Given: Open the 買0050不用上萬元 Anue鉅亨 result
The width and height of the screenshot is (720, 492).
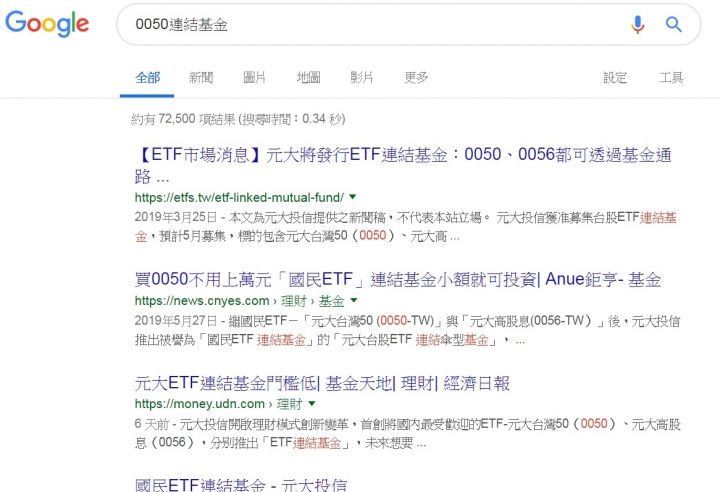Looking at the screenshot, I should click(x=398, y=279).
